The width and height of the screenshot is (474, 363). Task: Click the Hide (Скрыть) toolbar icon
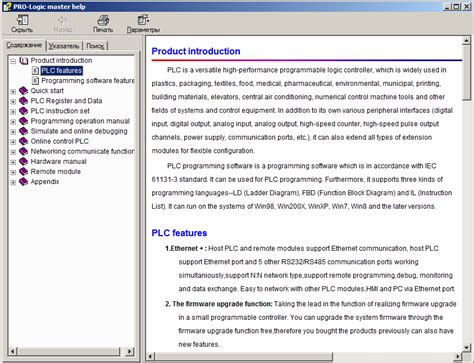point(22,20)
